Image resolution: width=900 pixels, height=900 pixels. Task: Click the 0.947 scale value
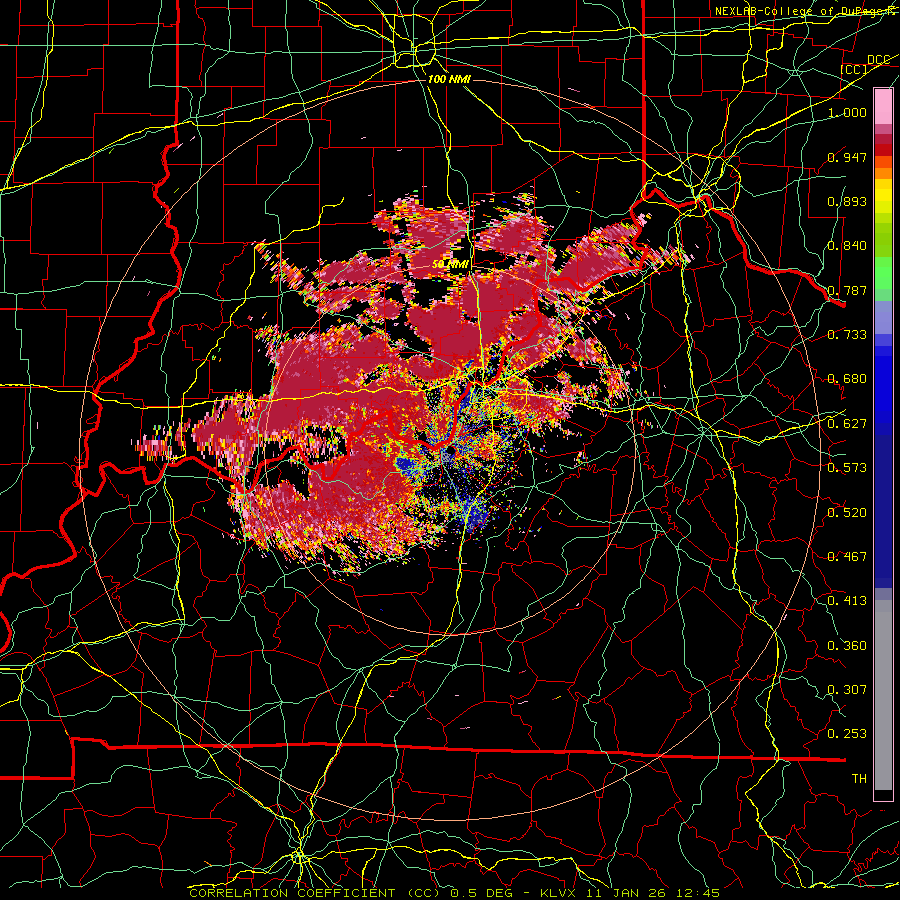847,157
